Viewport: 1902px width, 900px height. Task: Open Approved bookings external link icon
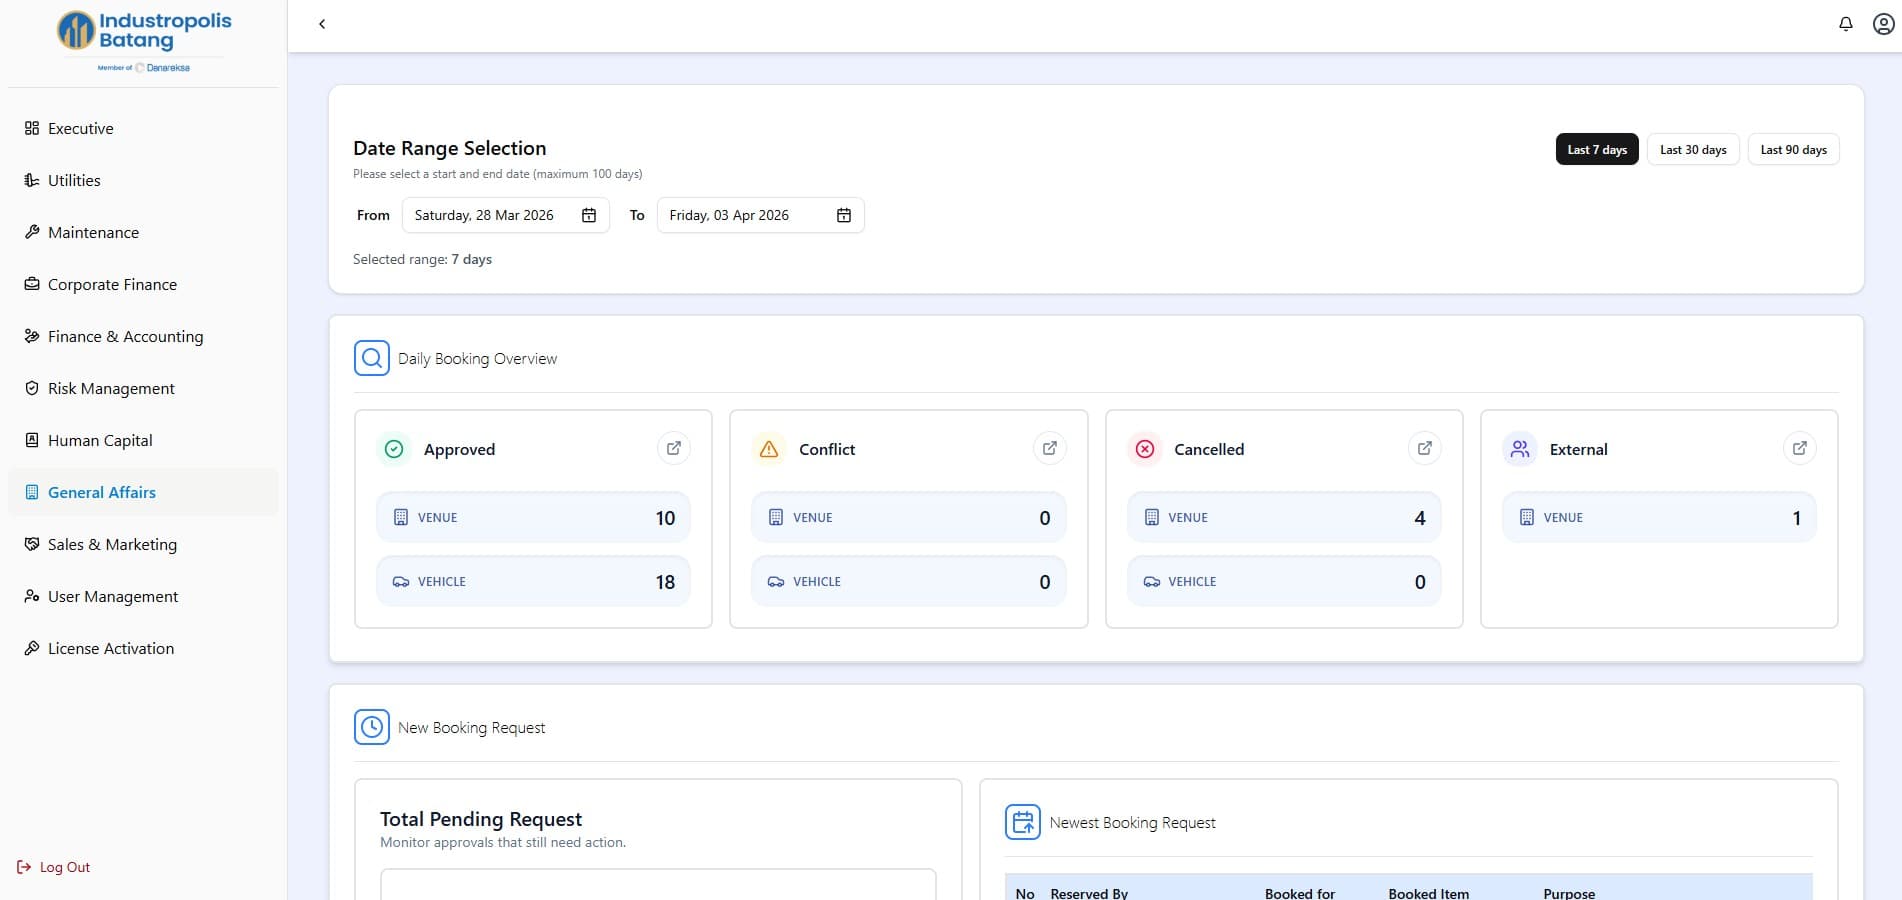point(674,448)
